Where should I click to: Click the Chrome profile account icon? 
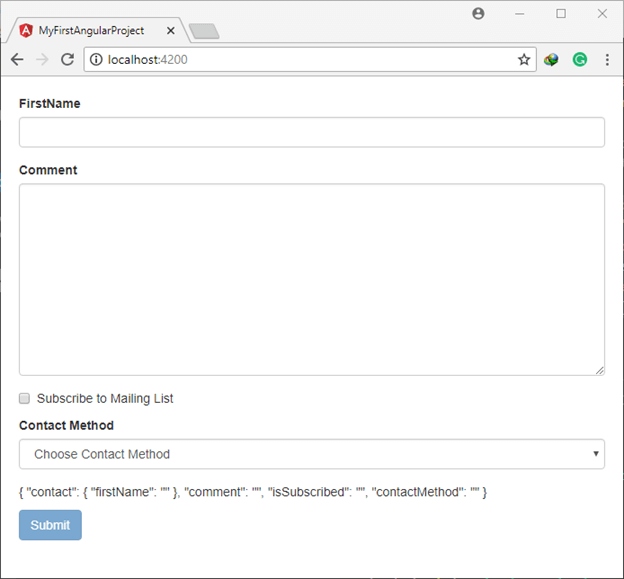tap(478, 14)
